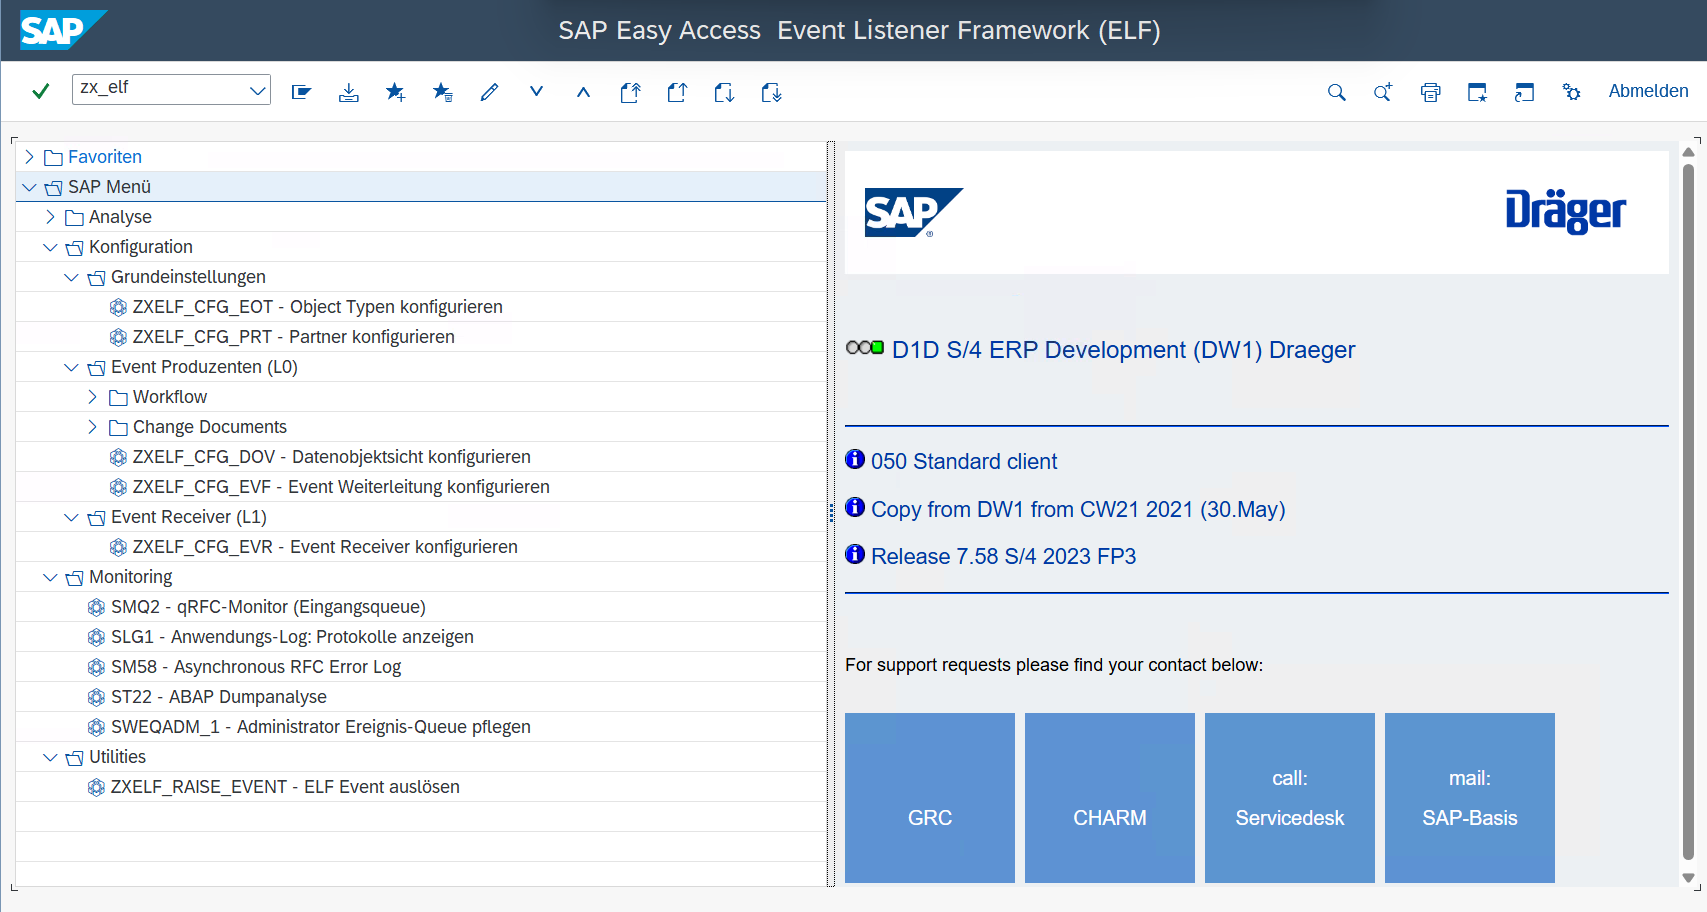Expand the Favoriten folder
The image size is (1707, 912).
click(29, 157)
